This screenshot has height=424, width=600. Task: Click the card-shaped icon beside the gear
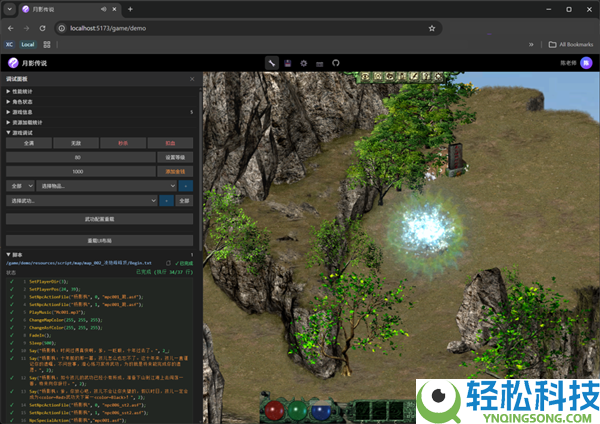click(320, 64)
